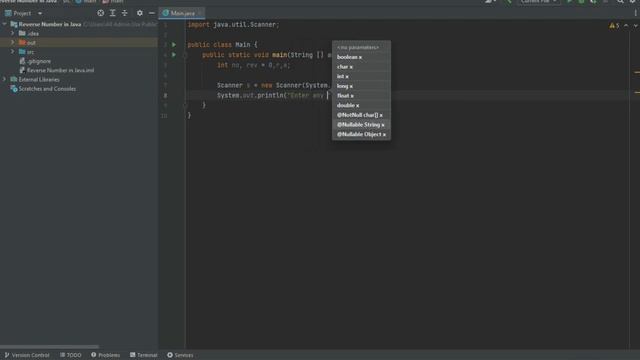Click the Build hammer icon
The height and width of the screenshot is (360, 640).
[508, 2]
